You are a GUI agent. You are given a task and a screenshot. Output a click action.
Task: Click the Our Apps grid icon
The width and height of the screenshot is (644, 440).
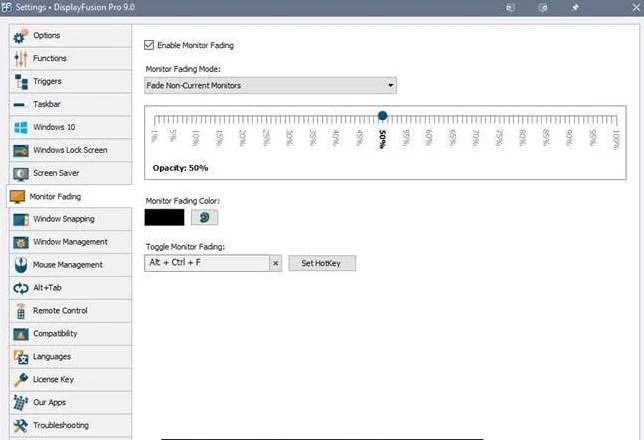(x=21, y=403)
